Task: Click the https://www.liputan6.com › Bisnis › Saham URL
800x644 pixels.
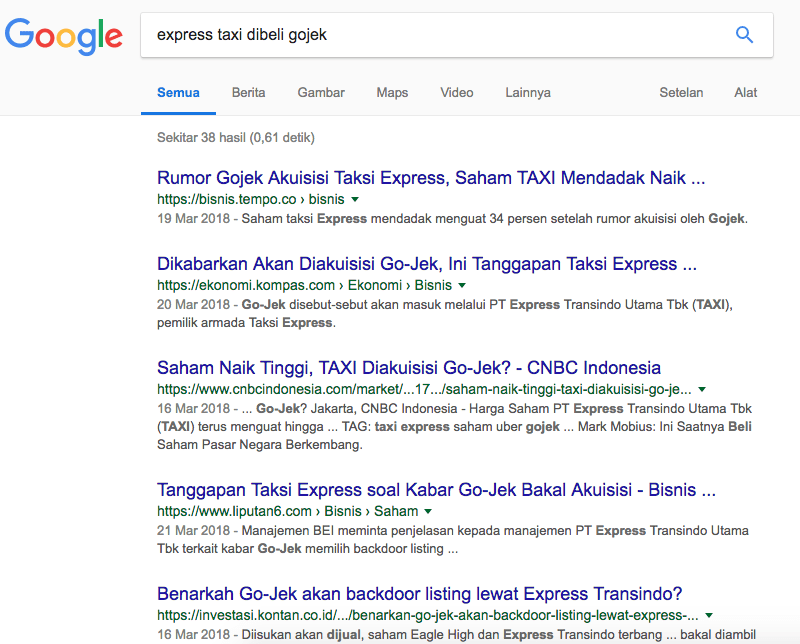Action: 287,511
